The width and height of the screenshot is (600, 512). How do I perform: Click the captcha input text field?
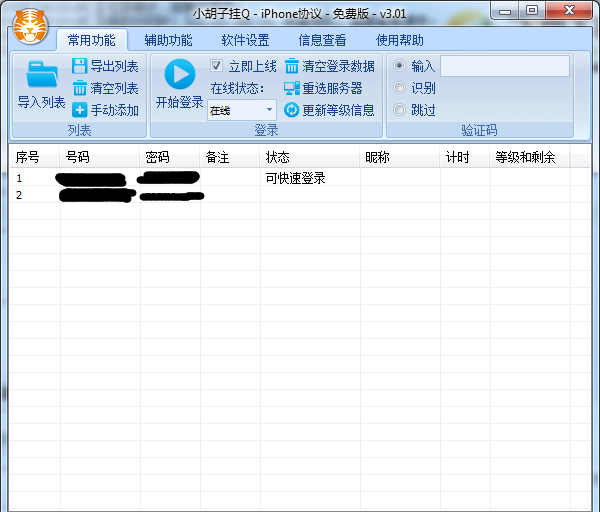coord(504,66)
